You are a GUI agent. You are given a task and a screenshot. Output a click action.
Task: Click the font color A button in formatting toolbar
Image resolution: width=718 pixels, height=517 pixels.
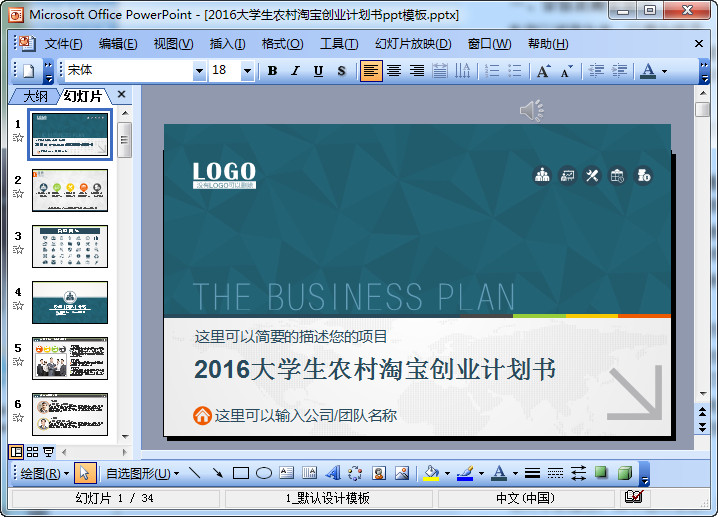pos(648,71)
